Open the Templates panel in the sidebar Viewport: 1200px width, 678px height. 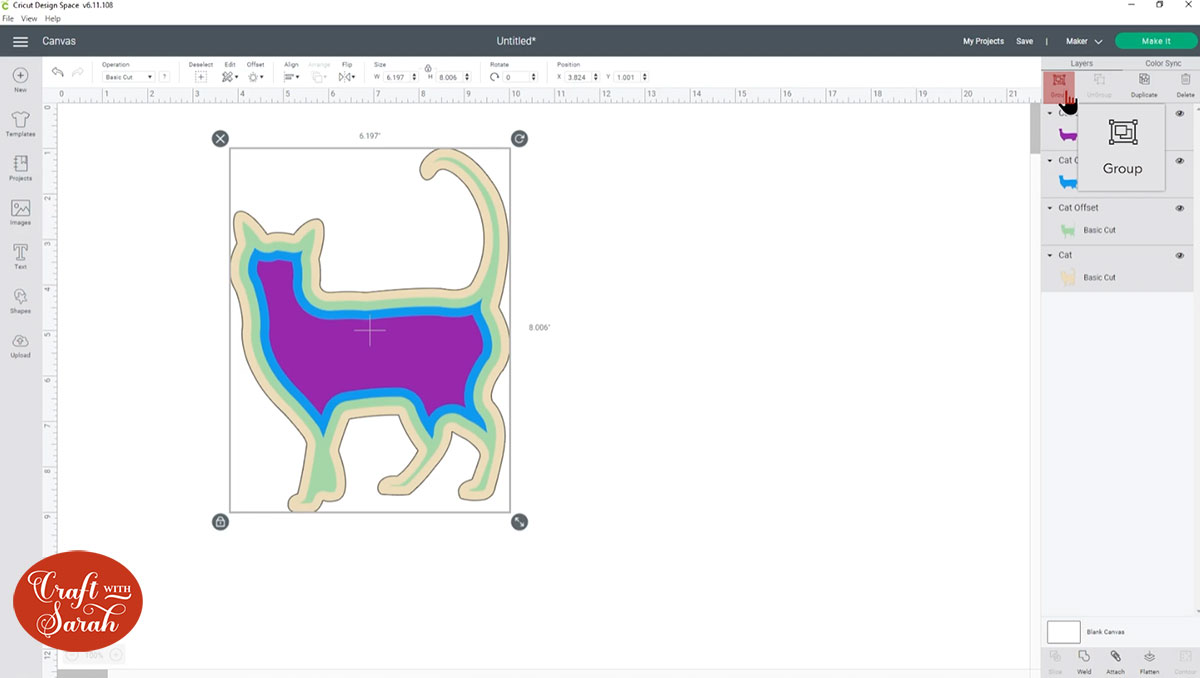[20, 122]
